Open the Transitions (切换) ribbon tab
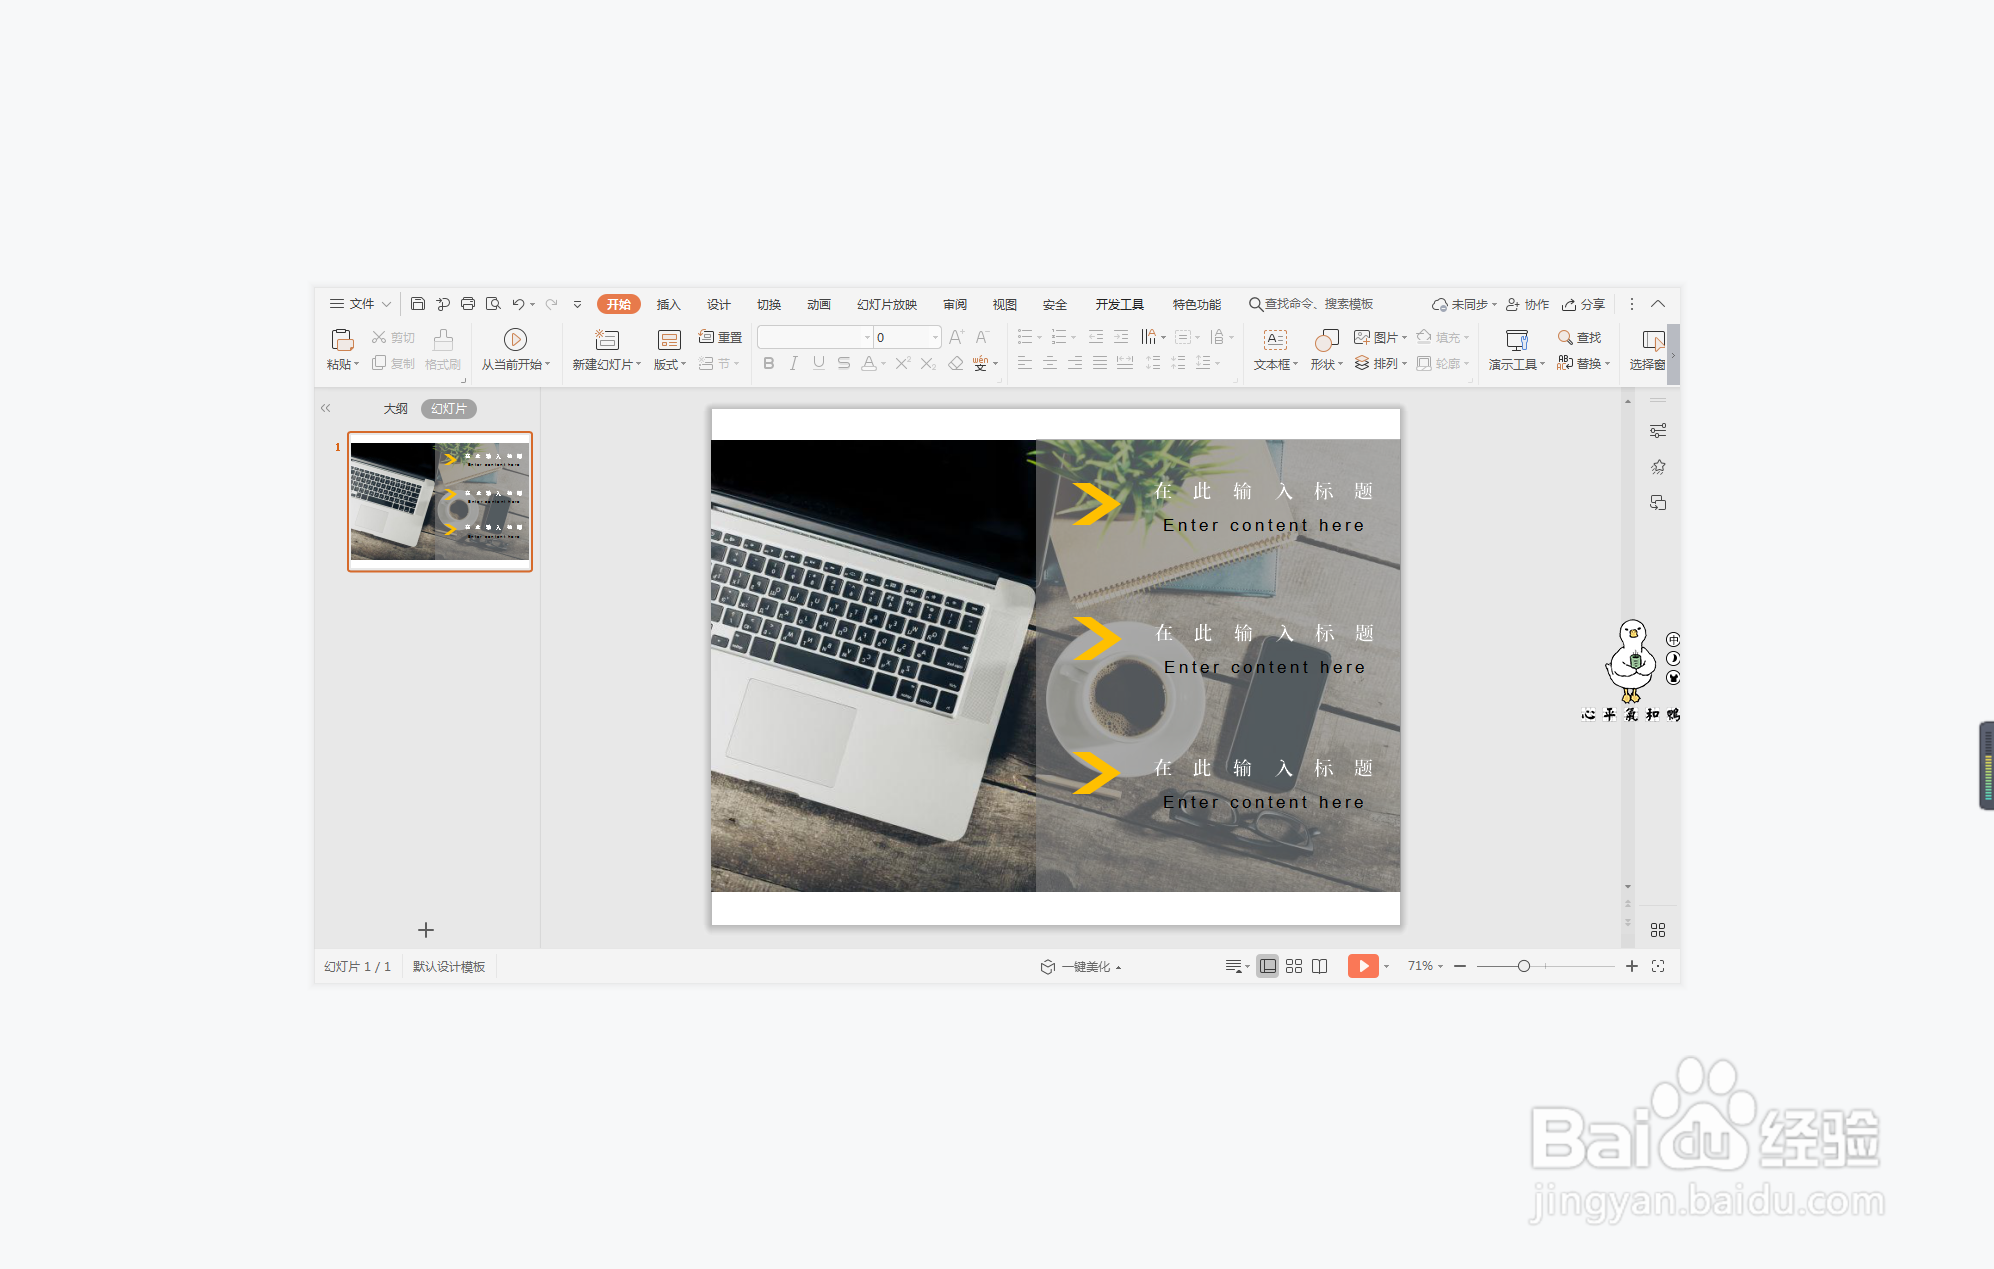Screen dimensions: 1994x1269 click(x=768, y=304)
